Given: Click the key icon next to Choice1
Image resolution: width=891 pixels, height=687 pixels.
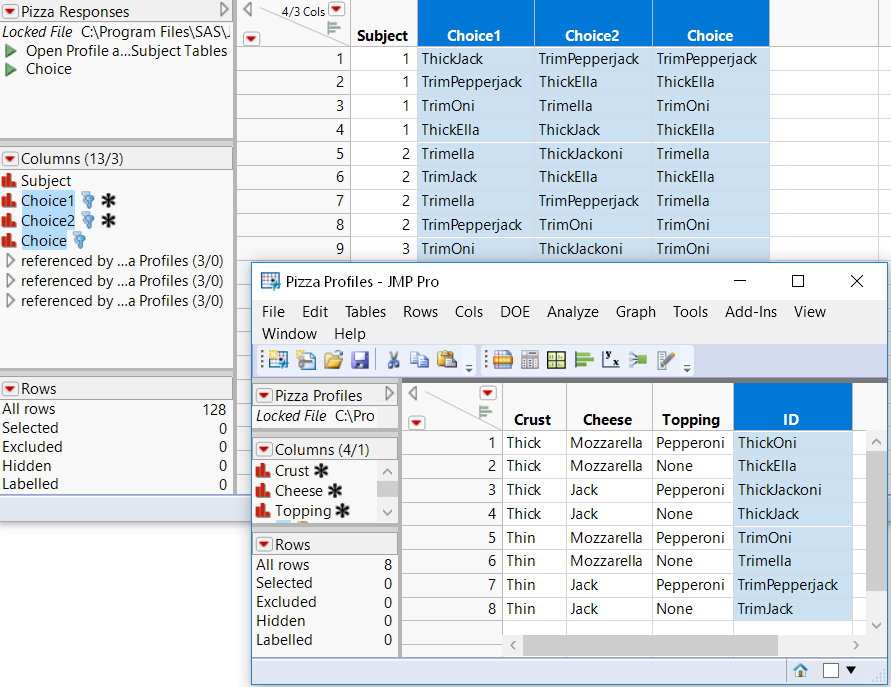Looking at the screenshot, I should 88,200.
